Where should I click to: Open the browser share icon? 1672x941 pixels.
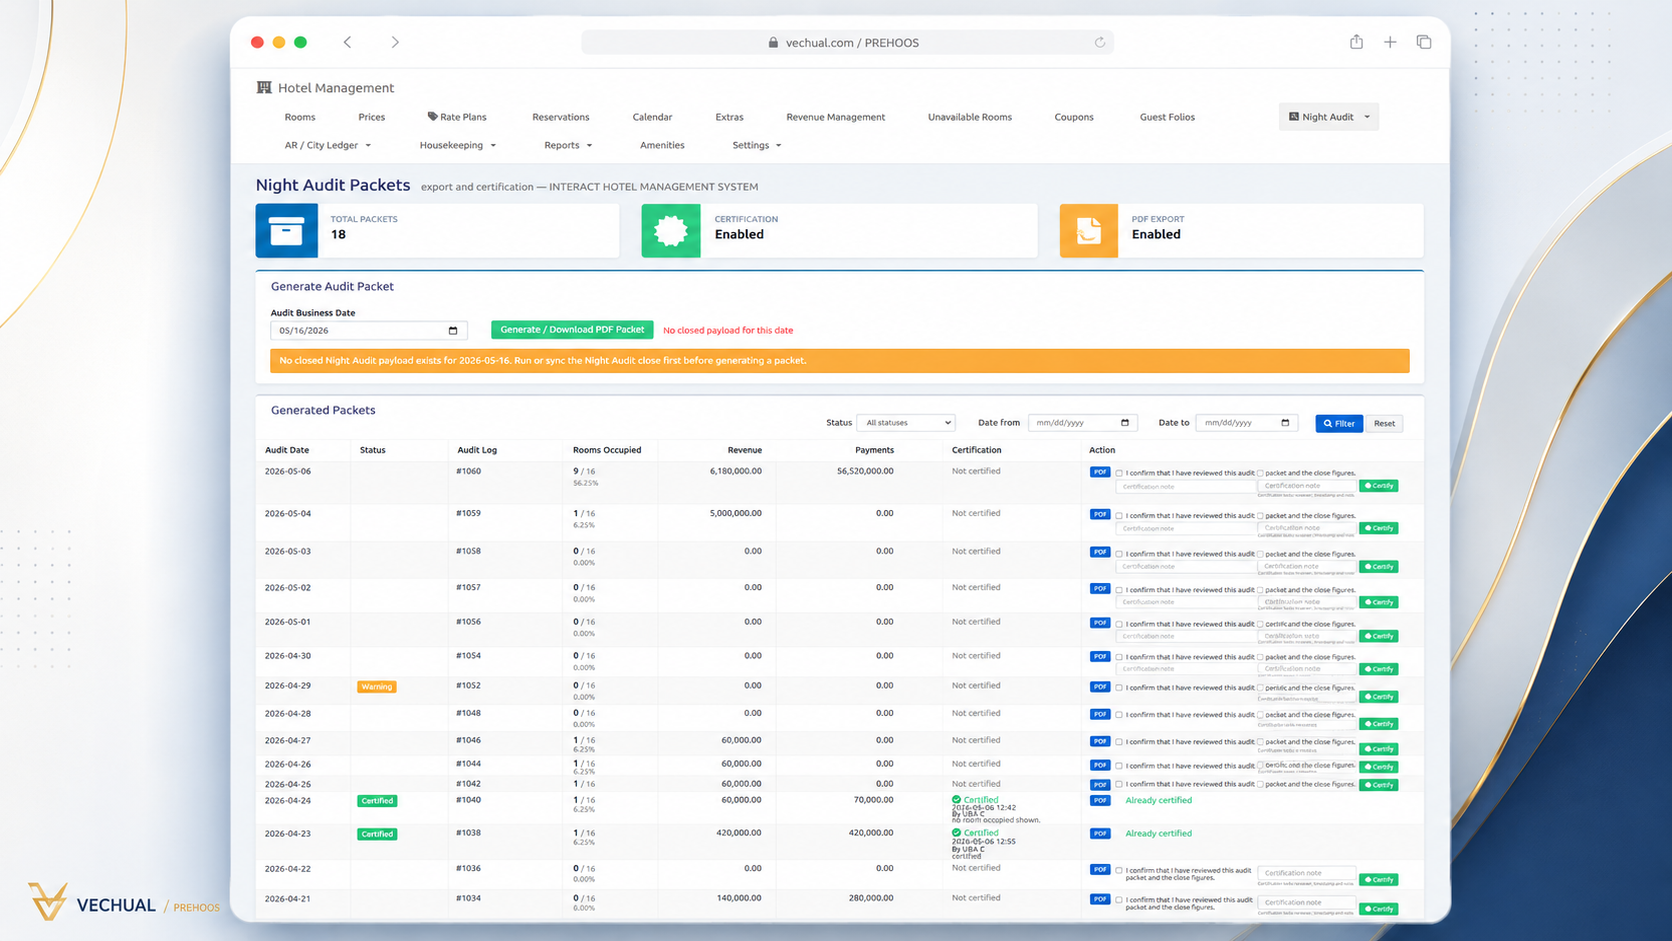pos(1356,42)
